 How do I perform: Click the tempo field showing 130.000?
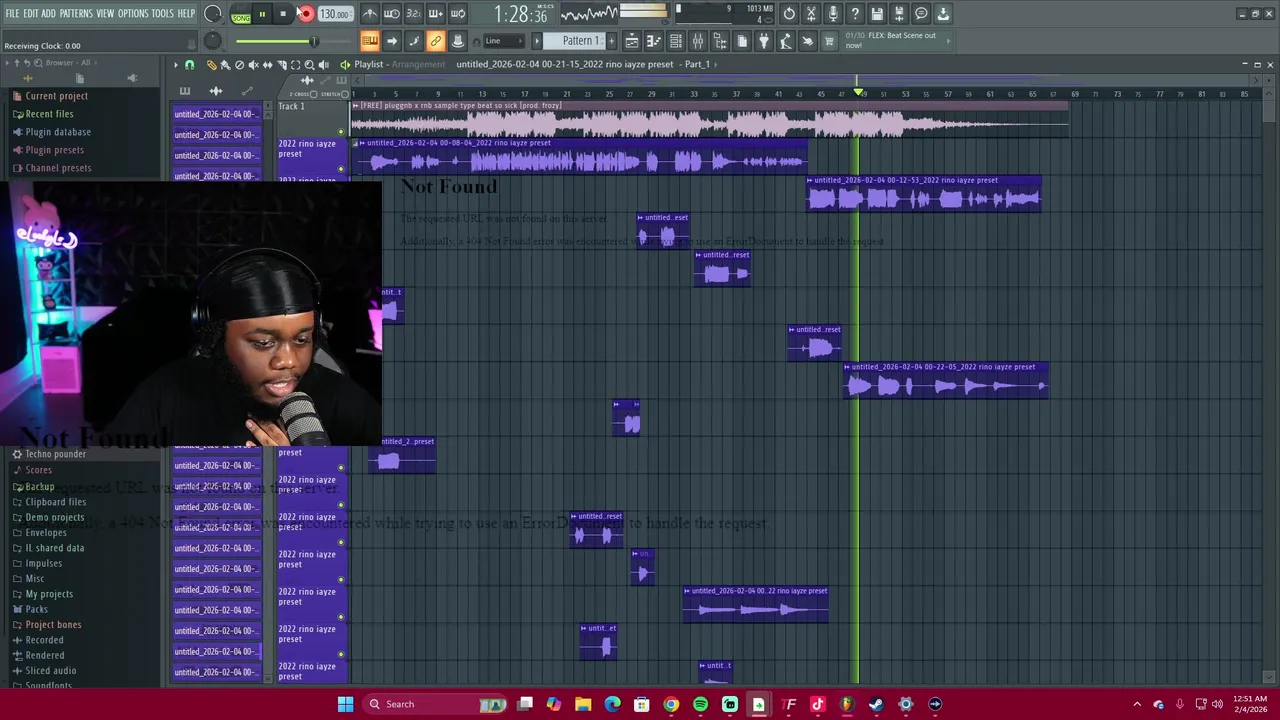334,14
